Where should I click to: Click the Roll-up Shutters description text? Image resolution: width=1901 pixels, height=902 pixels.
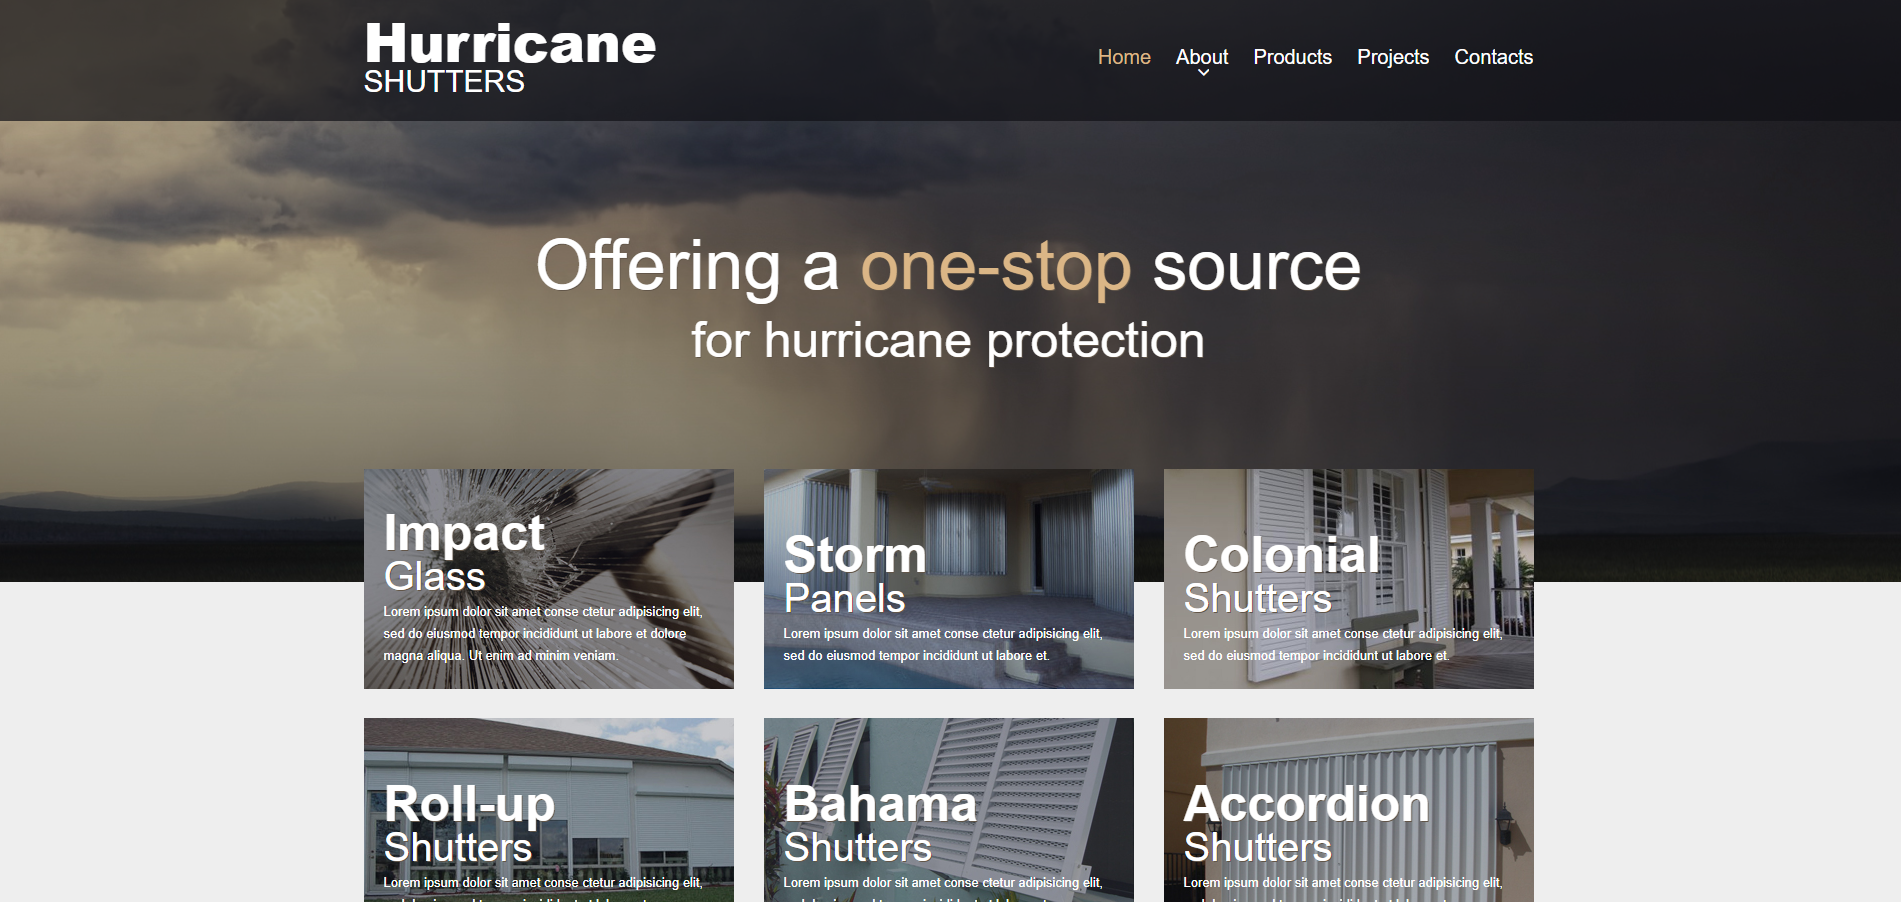[543, 883]
